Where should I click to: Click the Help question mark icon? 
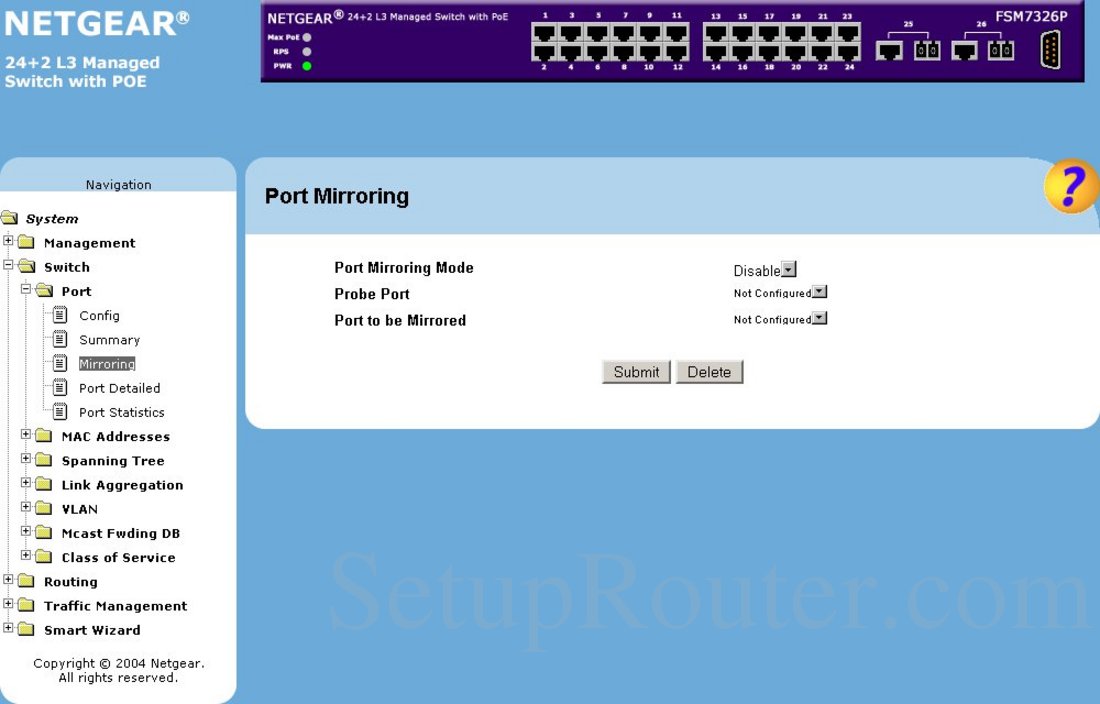click(x=1071, y=186)
